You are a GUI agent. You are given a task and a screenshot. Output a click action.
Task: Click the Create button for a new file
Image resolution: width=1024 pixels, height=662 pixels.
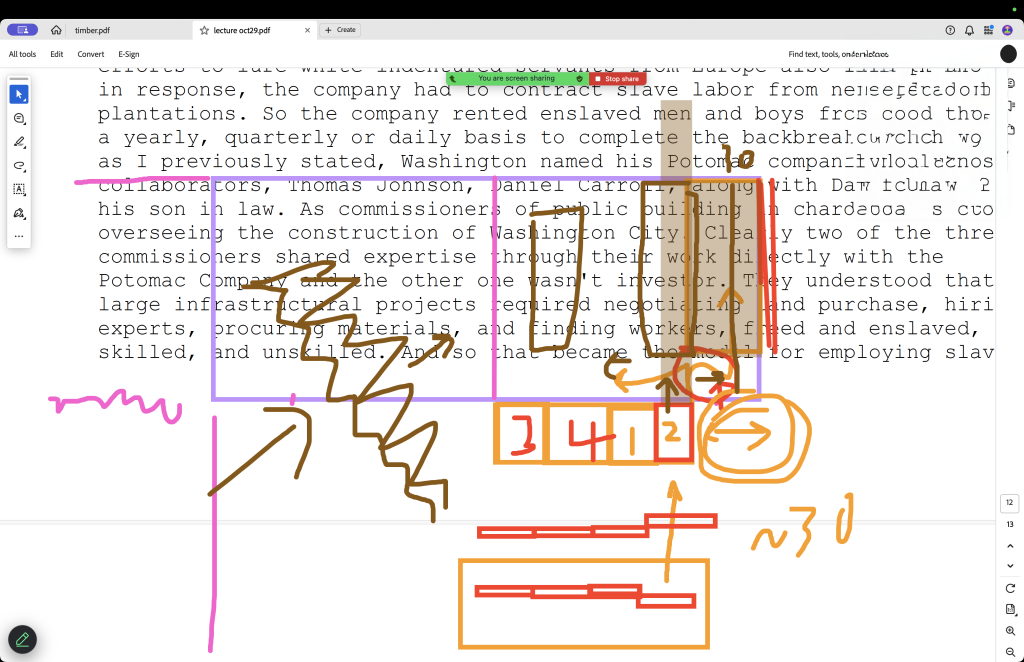340,30
